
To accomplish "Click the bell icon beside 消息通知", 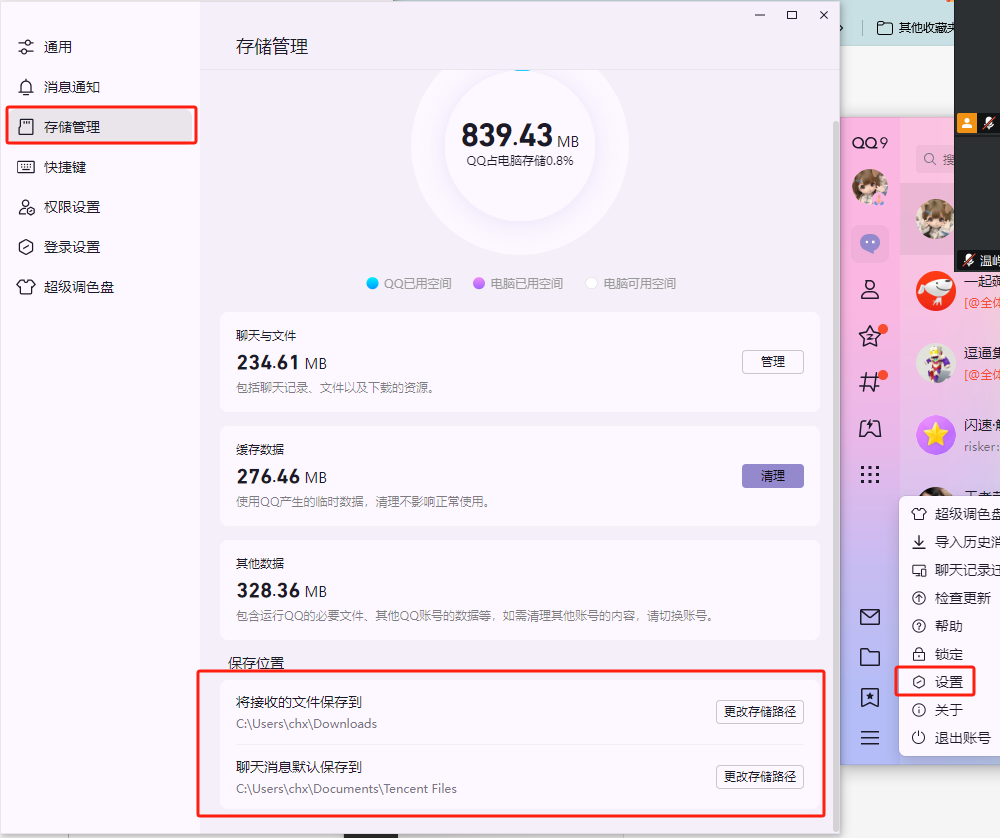I will (26, 87).
